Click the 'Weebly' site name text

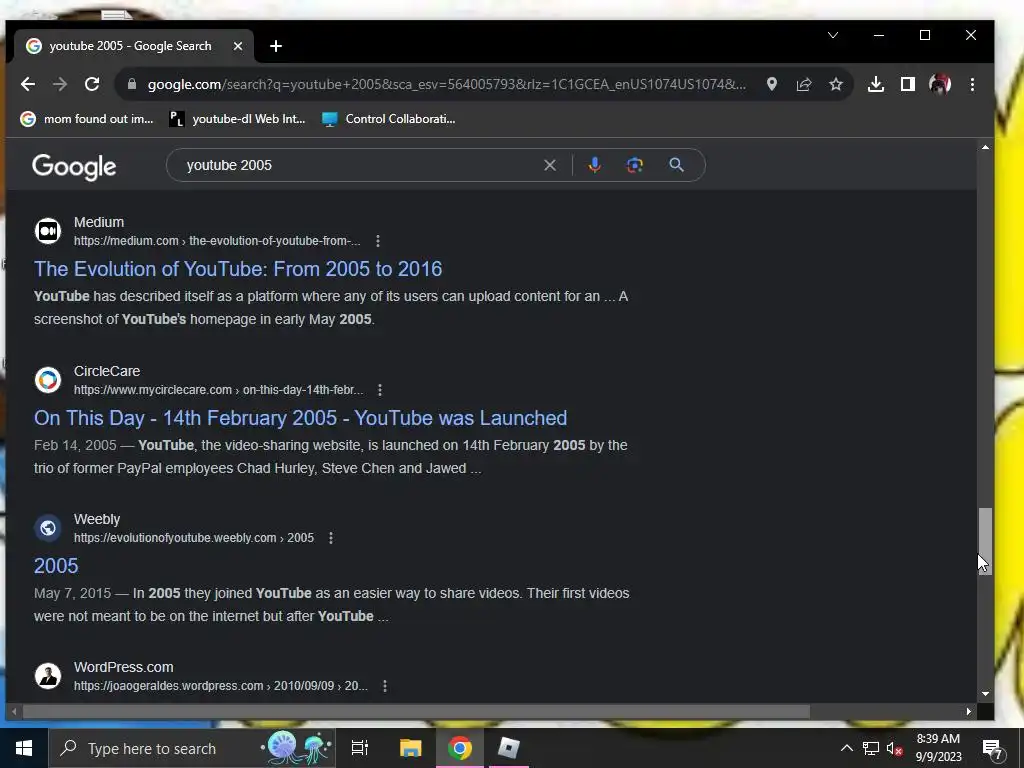(97, 519)
